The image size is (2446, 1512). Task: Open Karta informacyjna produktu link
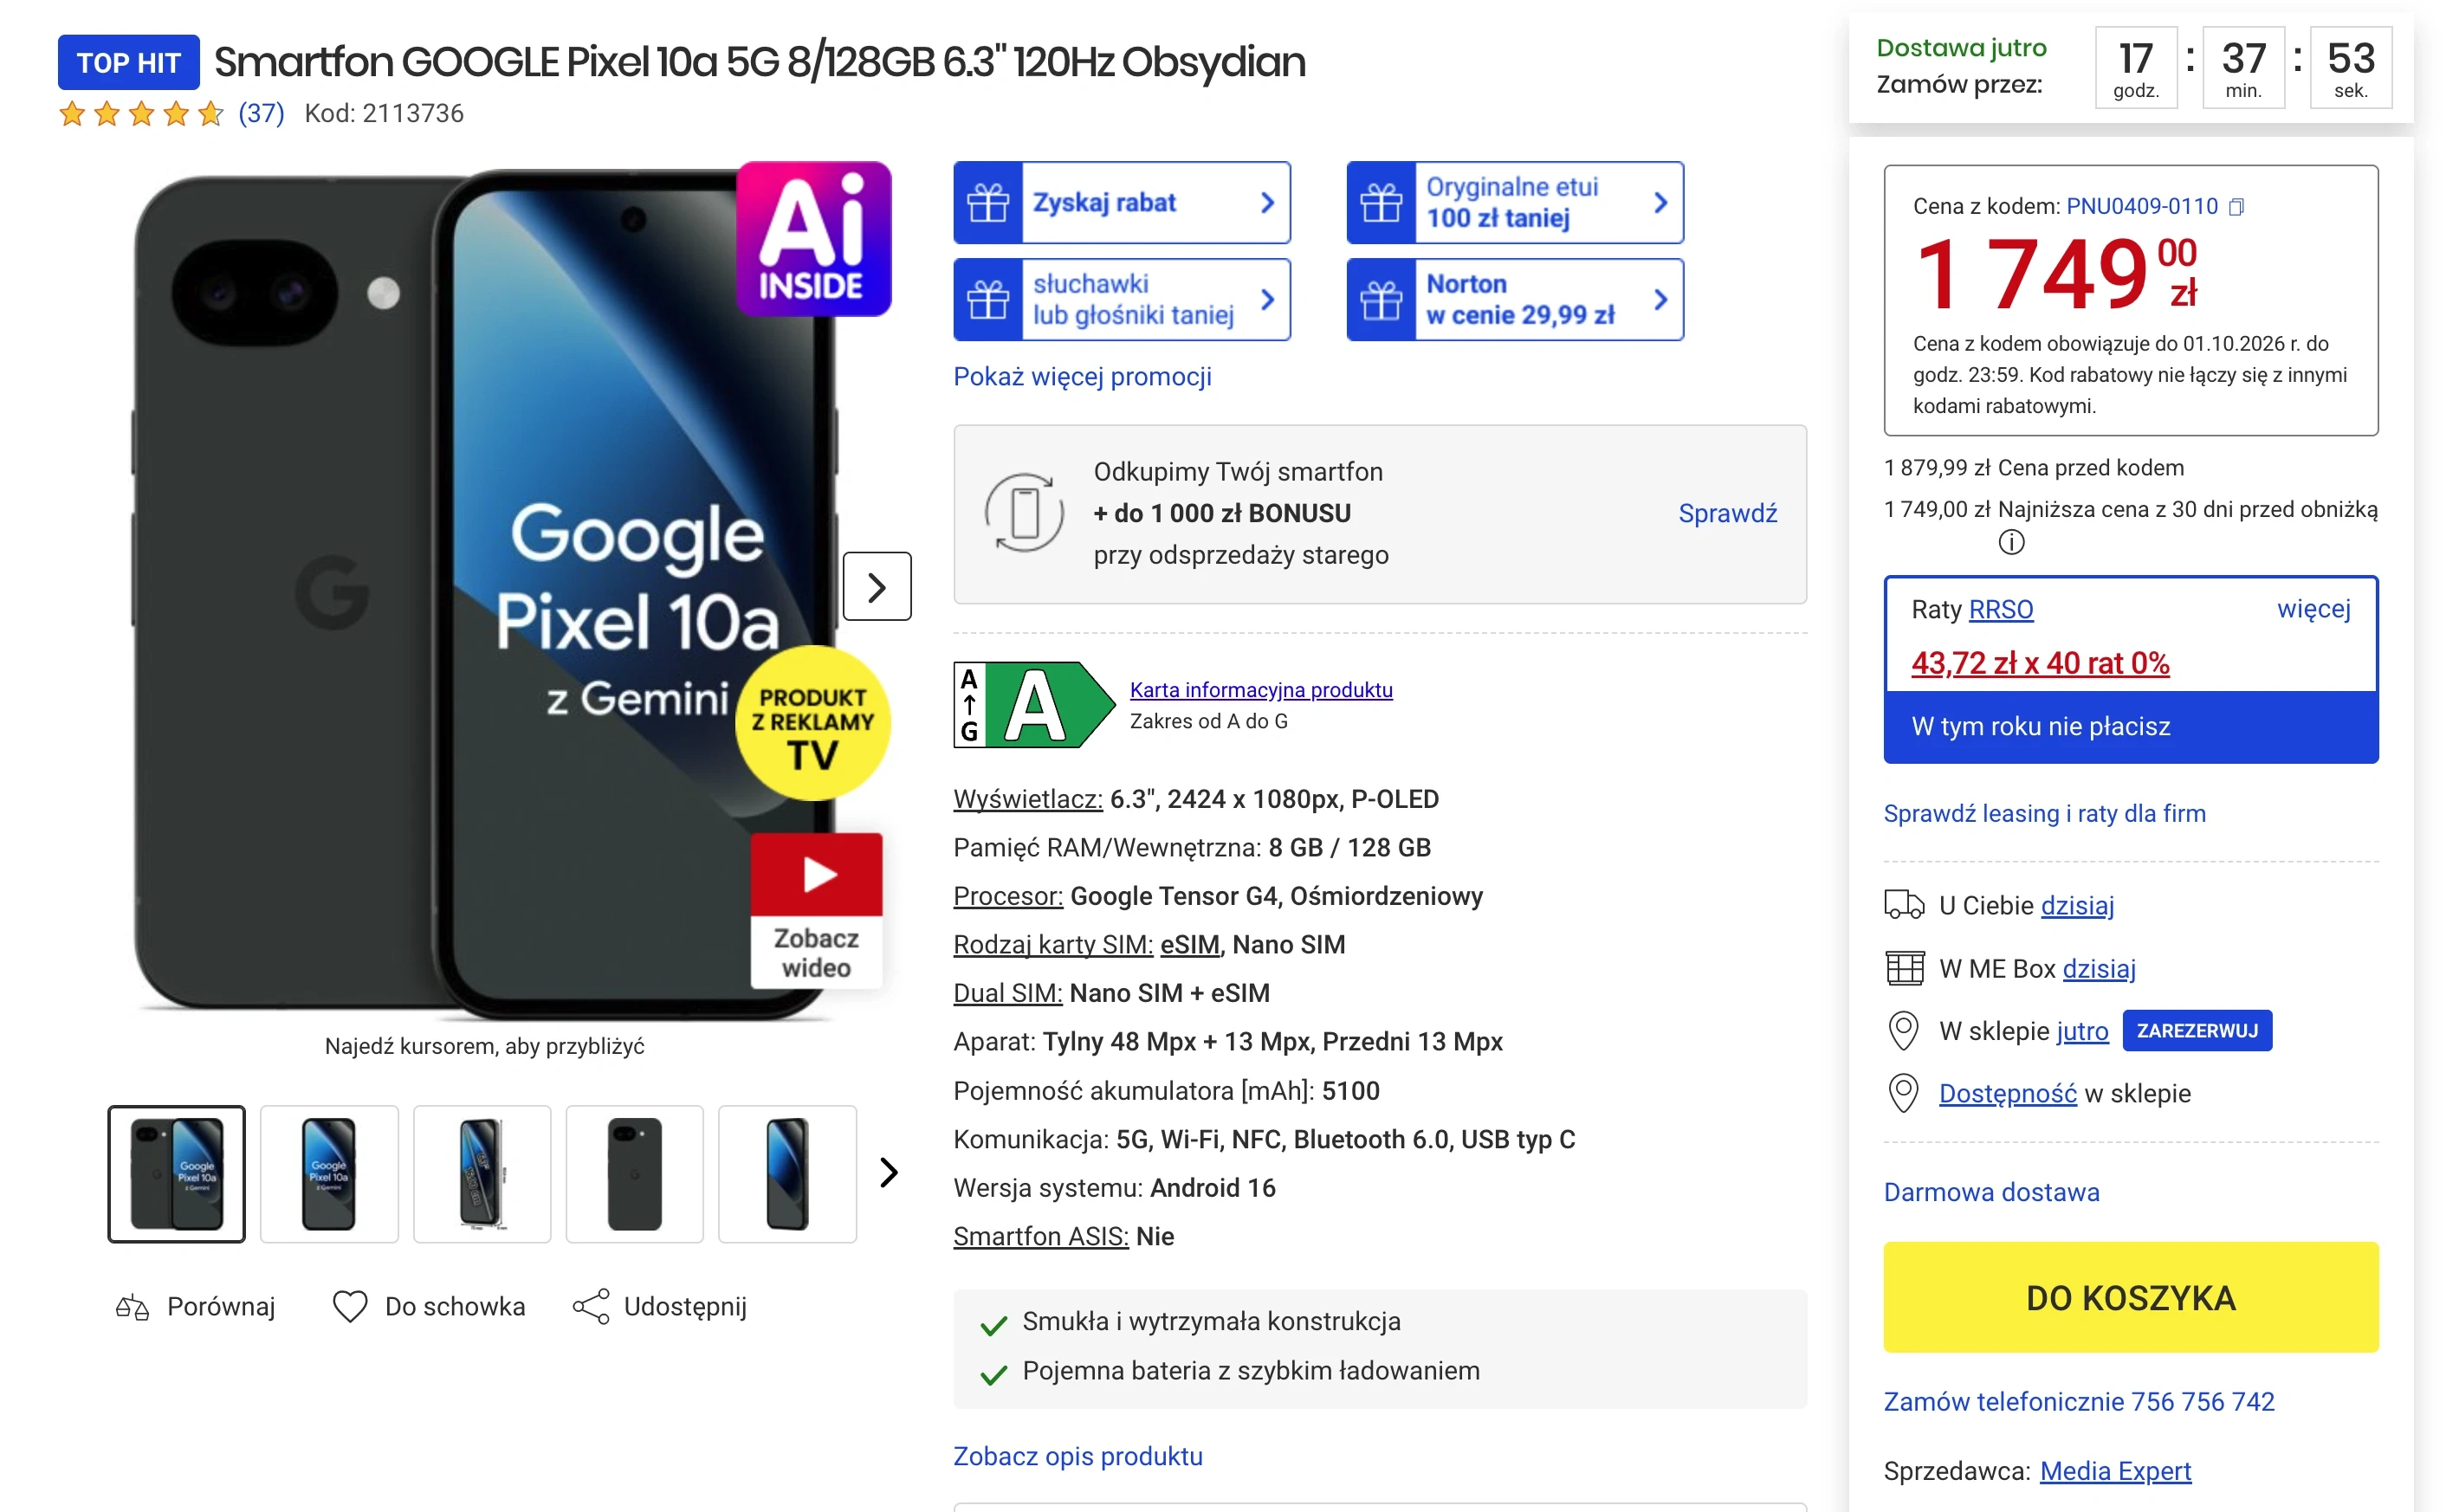1261,689
